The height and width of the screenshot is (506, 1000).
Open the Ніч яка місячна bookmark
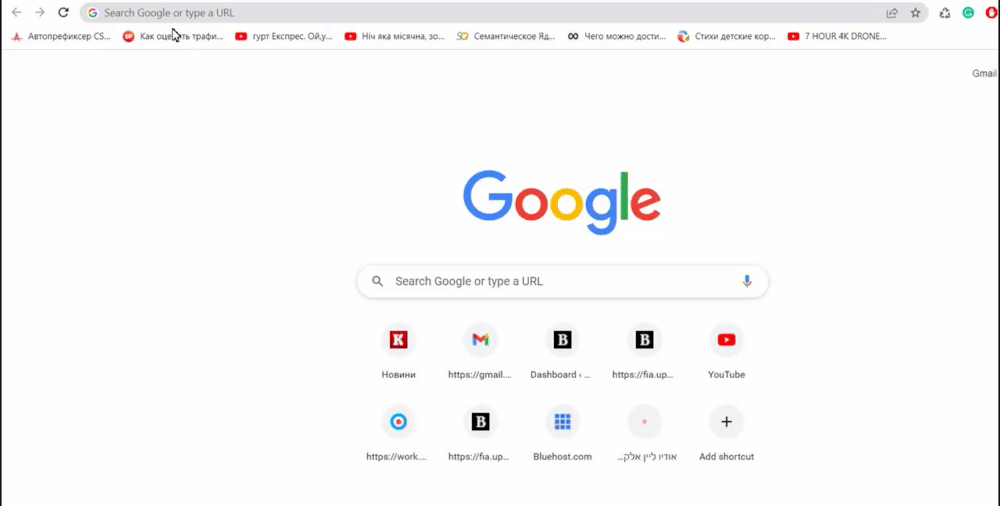[395, 36]
